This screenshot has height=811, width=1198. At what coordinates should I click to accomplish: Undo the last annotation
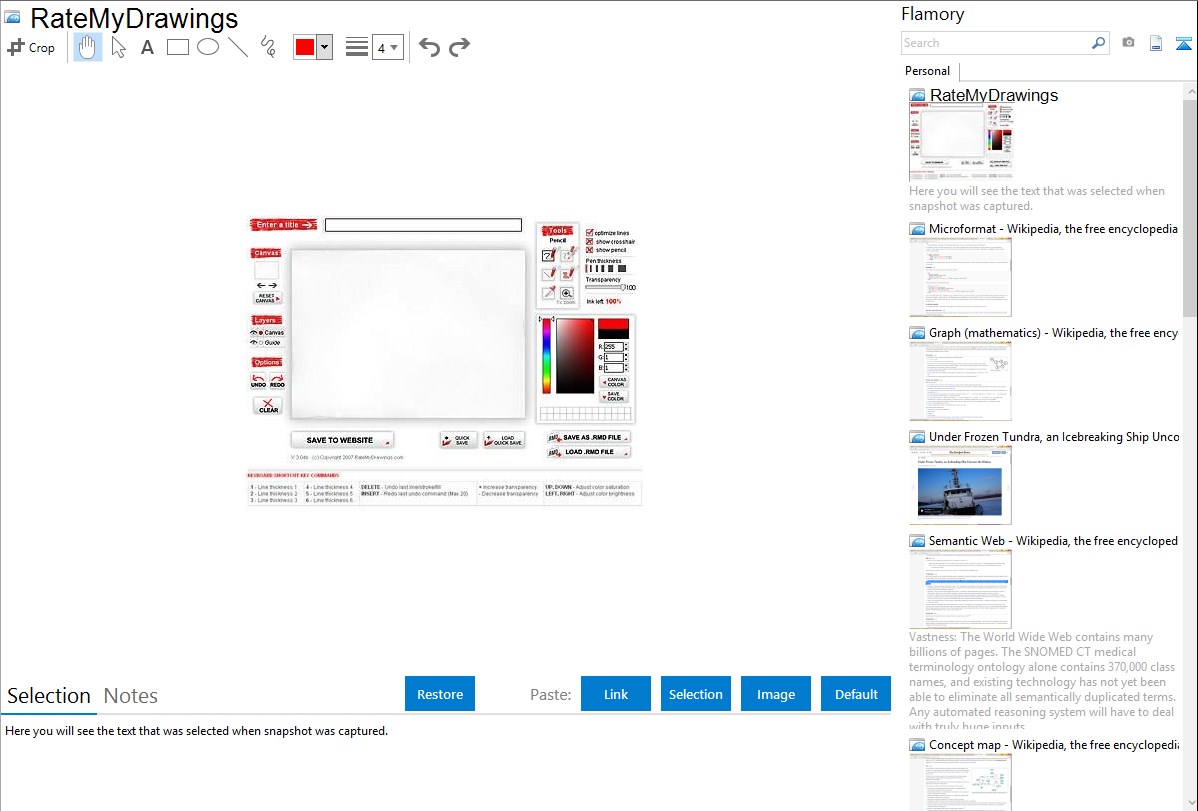(x=429, y=47)
